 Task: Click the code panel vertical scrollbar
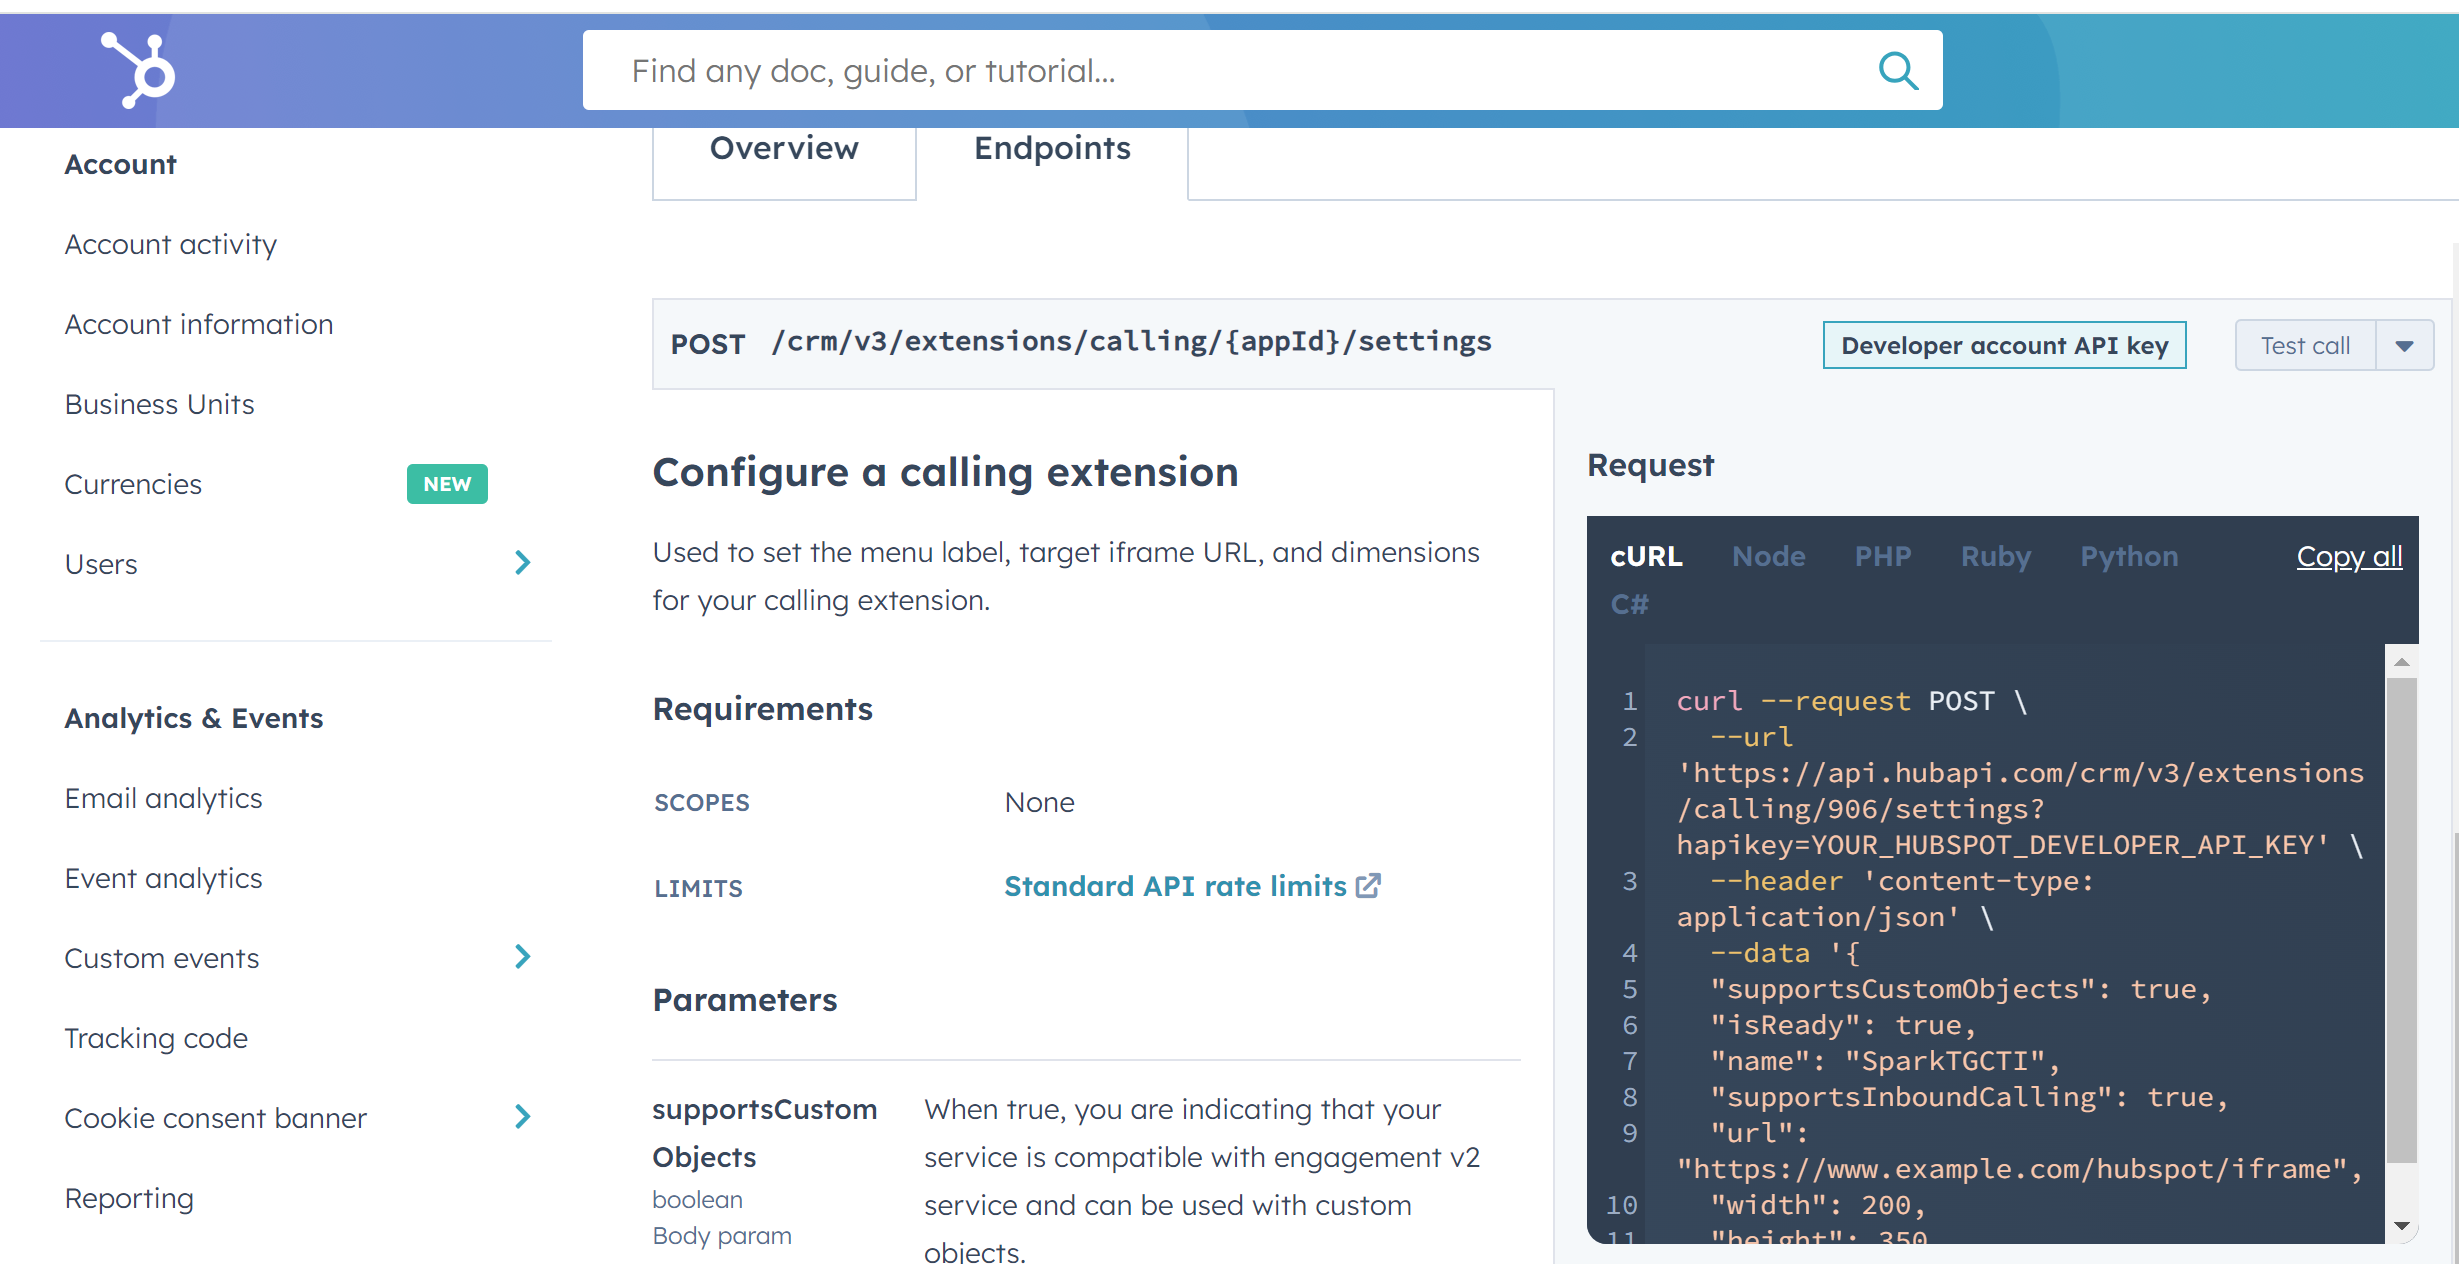tap(2401, 920)
